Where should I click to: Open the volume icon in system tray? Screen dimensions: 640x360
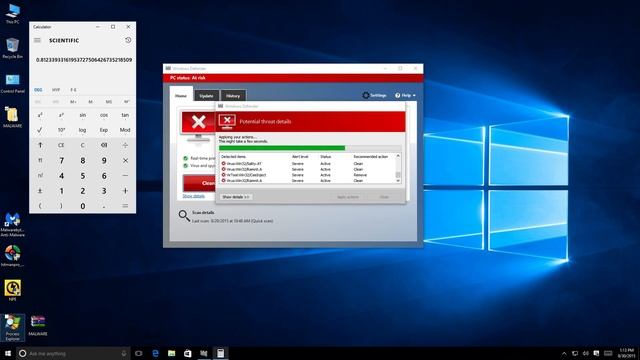(x=586, y=353)
